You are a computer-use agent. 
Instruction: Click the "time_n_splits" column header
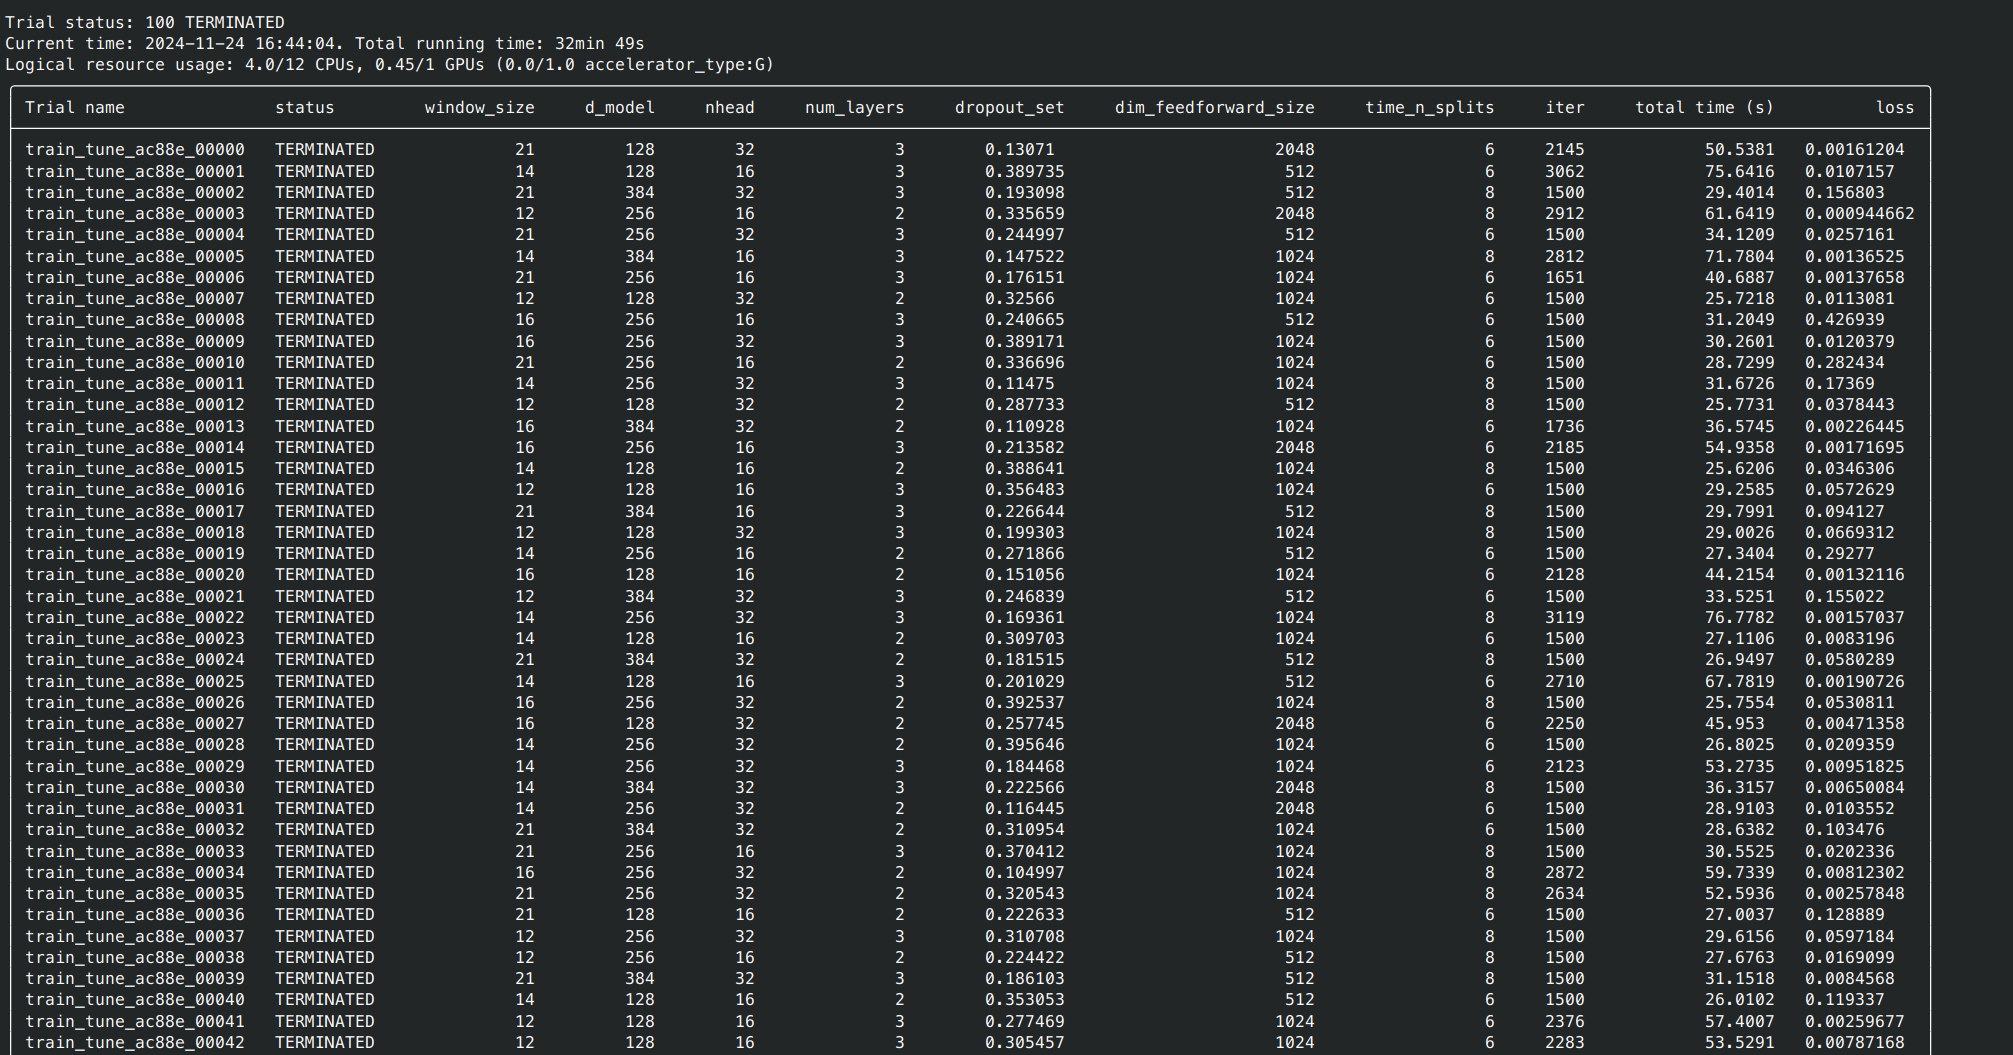pyautogui.click(x=1429, y=108)
